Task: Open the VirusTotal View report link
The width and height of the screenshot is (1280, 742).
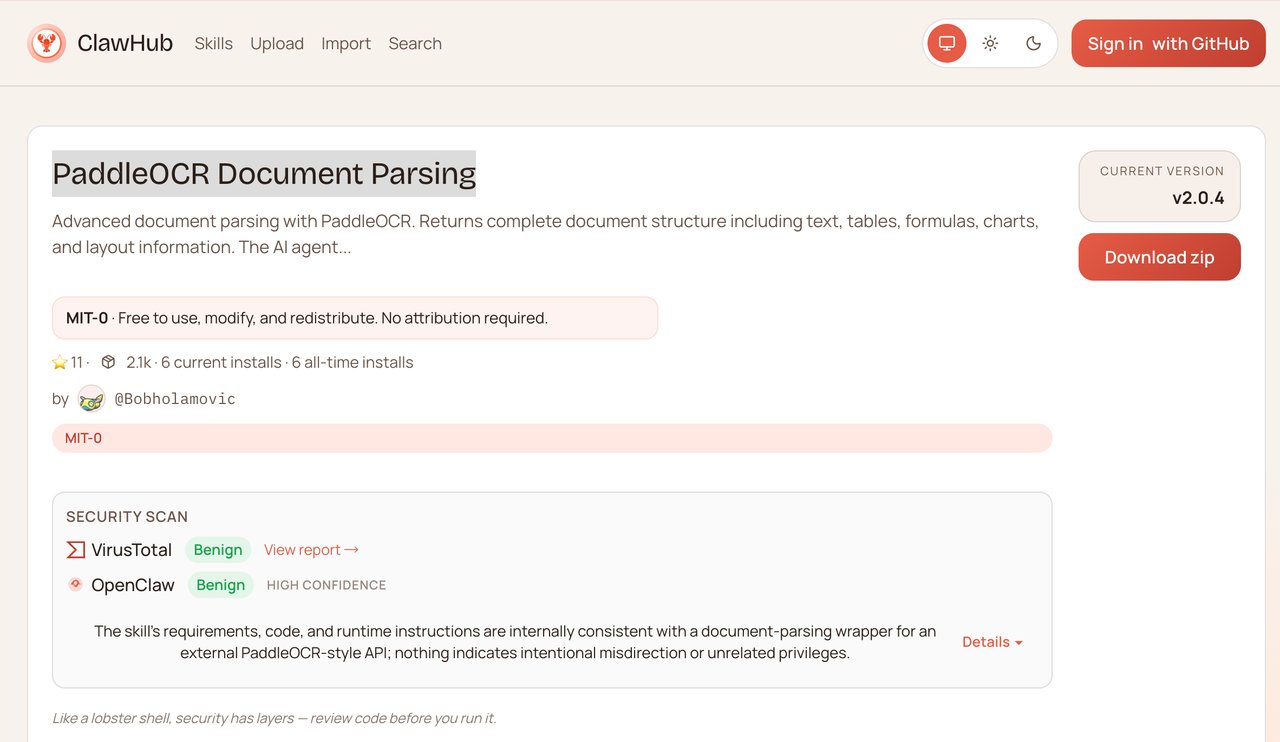Action: [x=311, y=549]
